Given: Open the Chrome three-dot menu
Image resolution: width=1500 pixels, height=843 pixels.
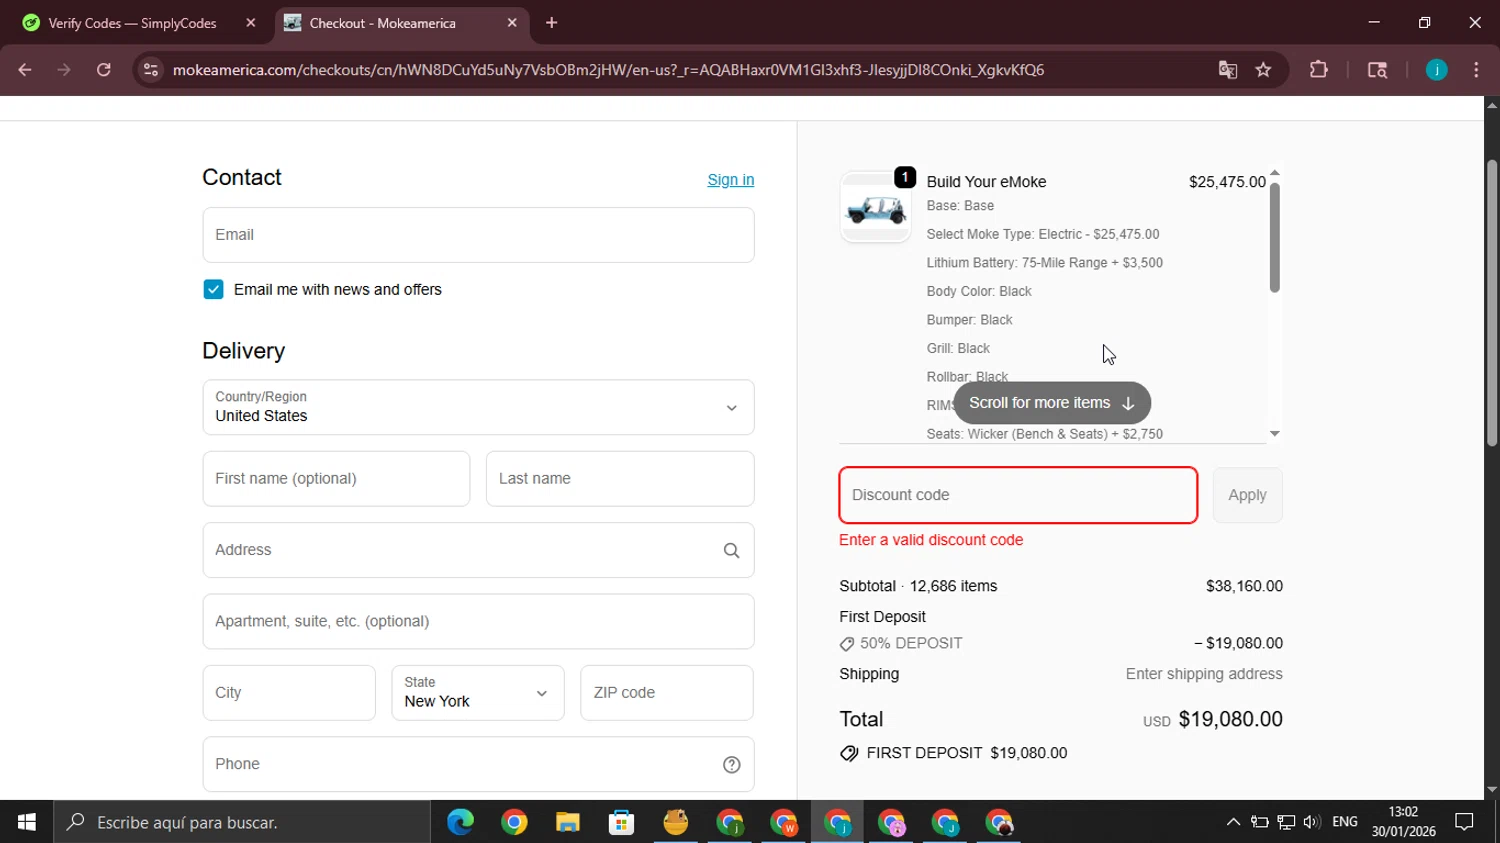Looking at the screenshot, I should point(1477,70).
